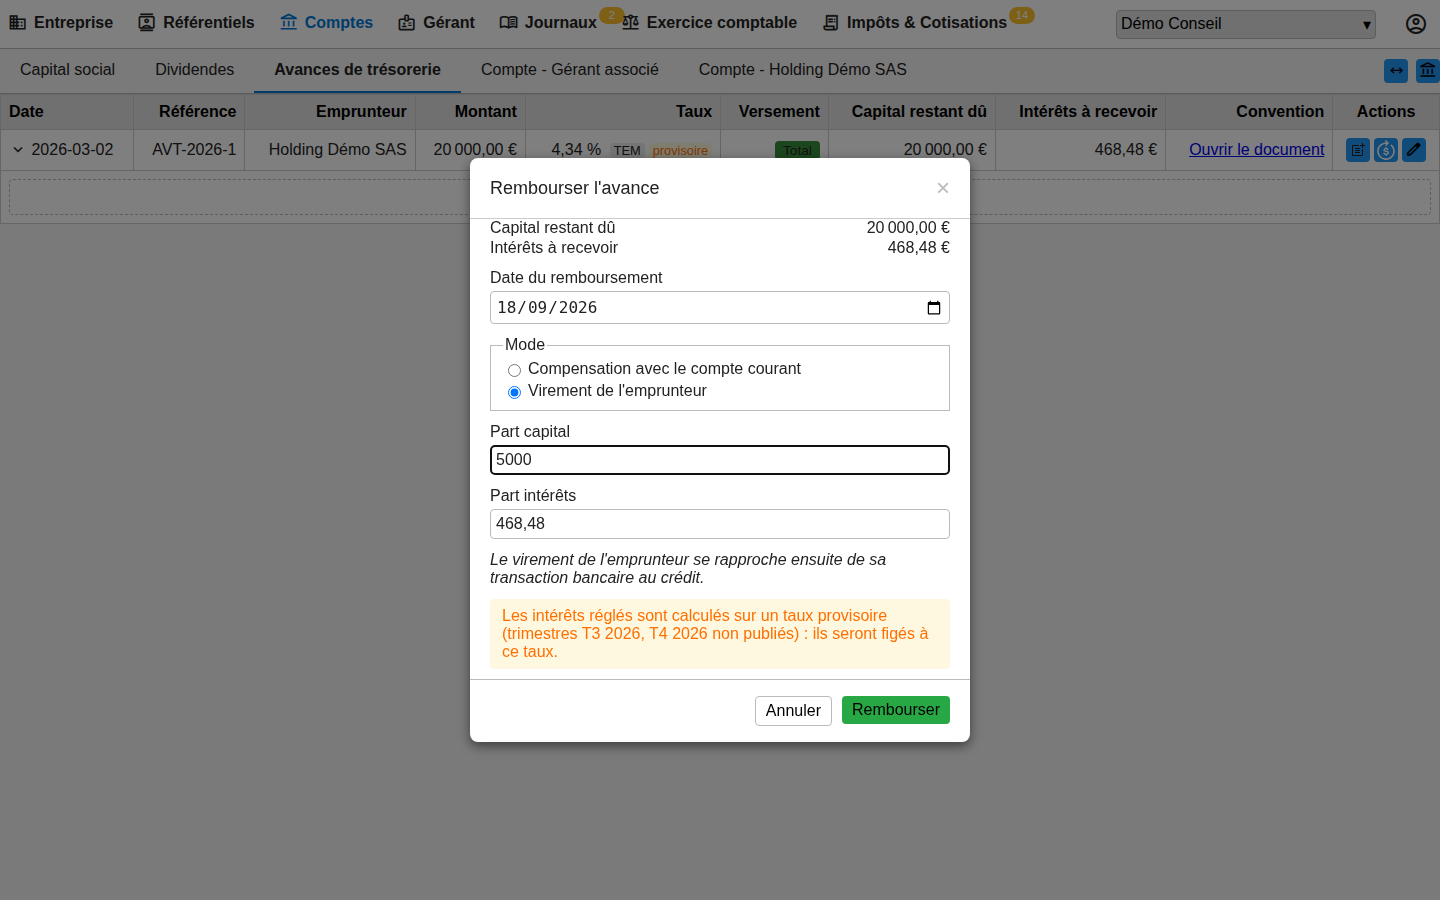Click the refund dollar icon in Actions

(1386, 150)
